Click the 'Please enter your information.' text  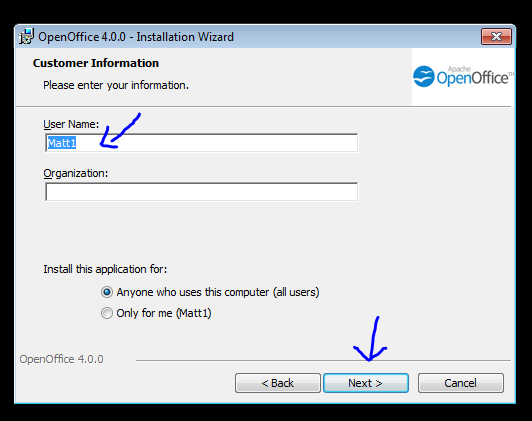(x=116, y=85)
